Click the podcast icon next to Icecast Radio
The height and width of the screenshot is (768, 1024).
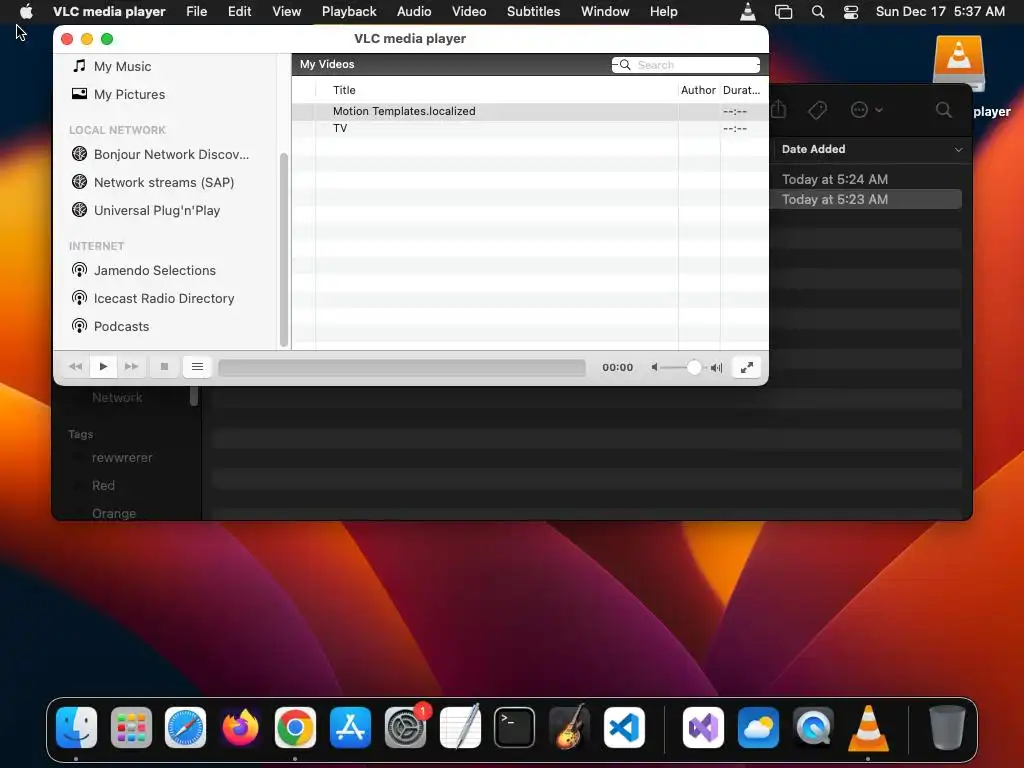point(80,298)
